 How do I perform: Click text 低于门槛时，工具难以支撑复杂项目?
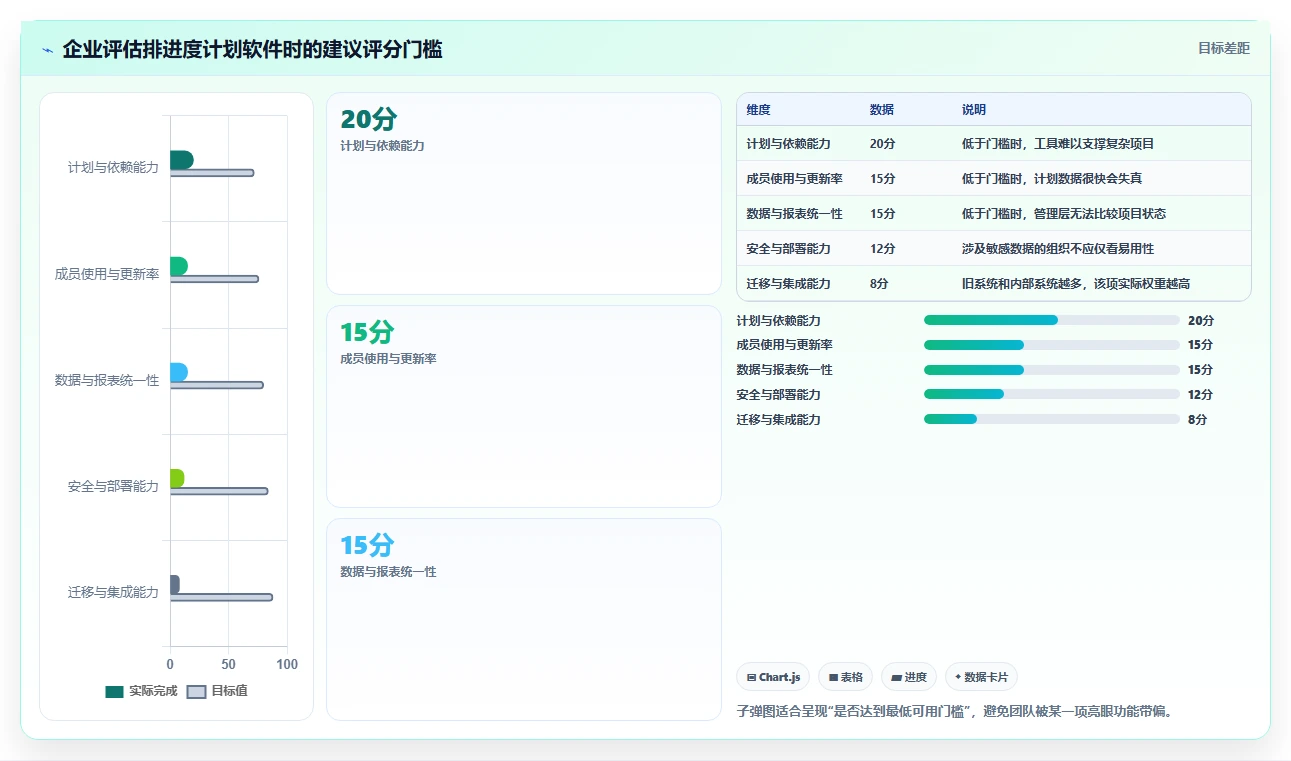1058,144
